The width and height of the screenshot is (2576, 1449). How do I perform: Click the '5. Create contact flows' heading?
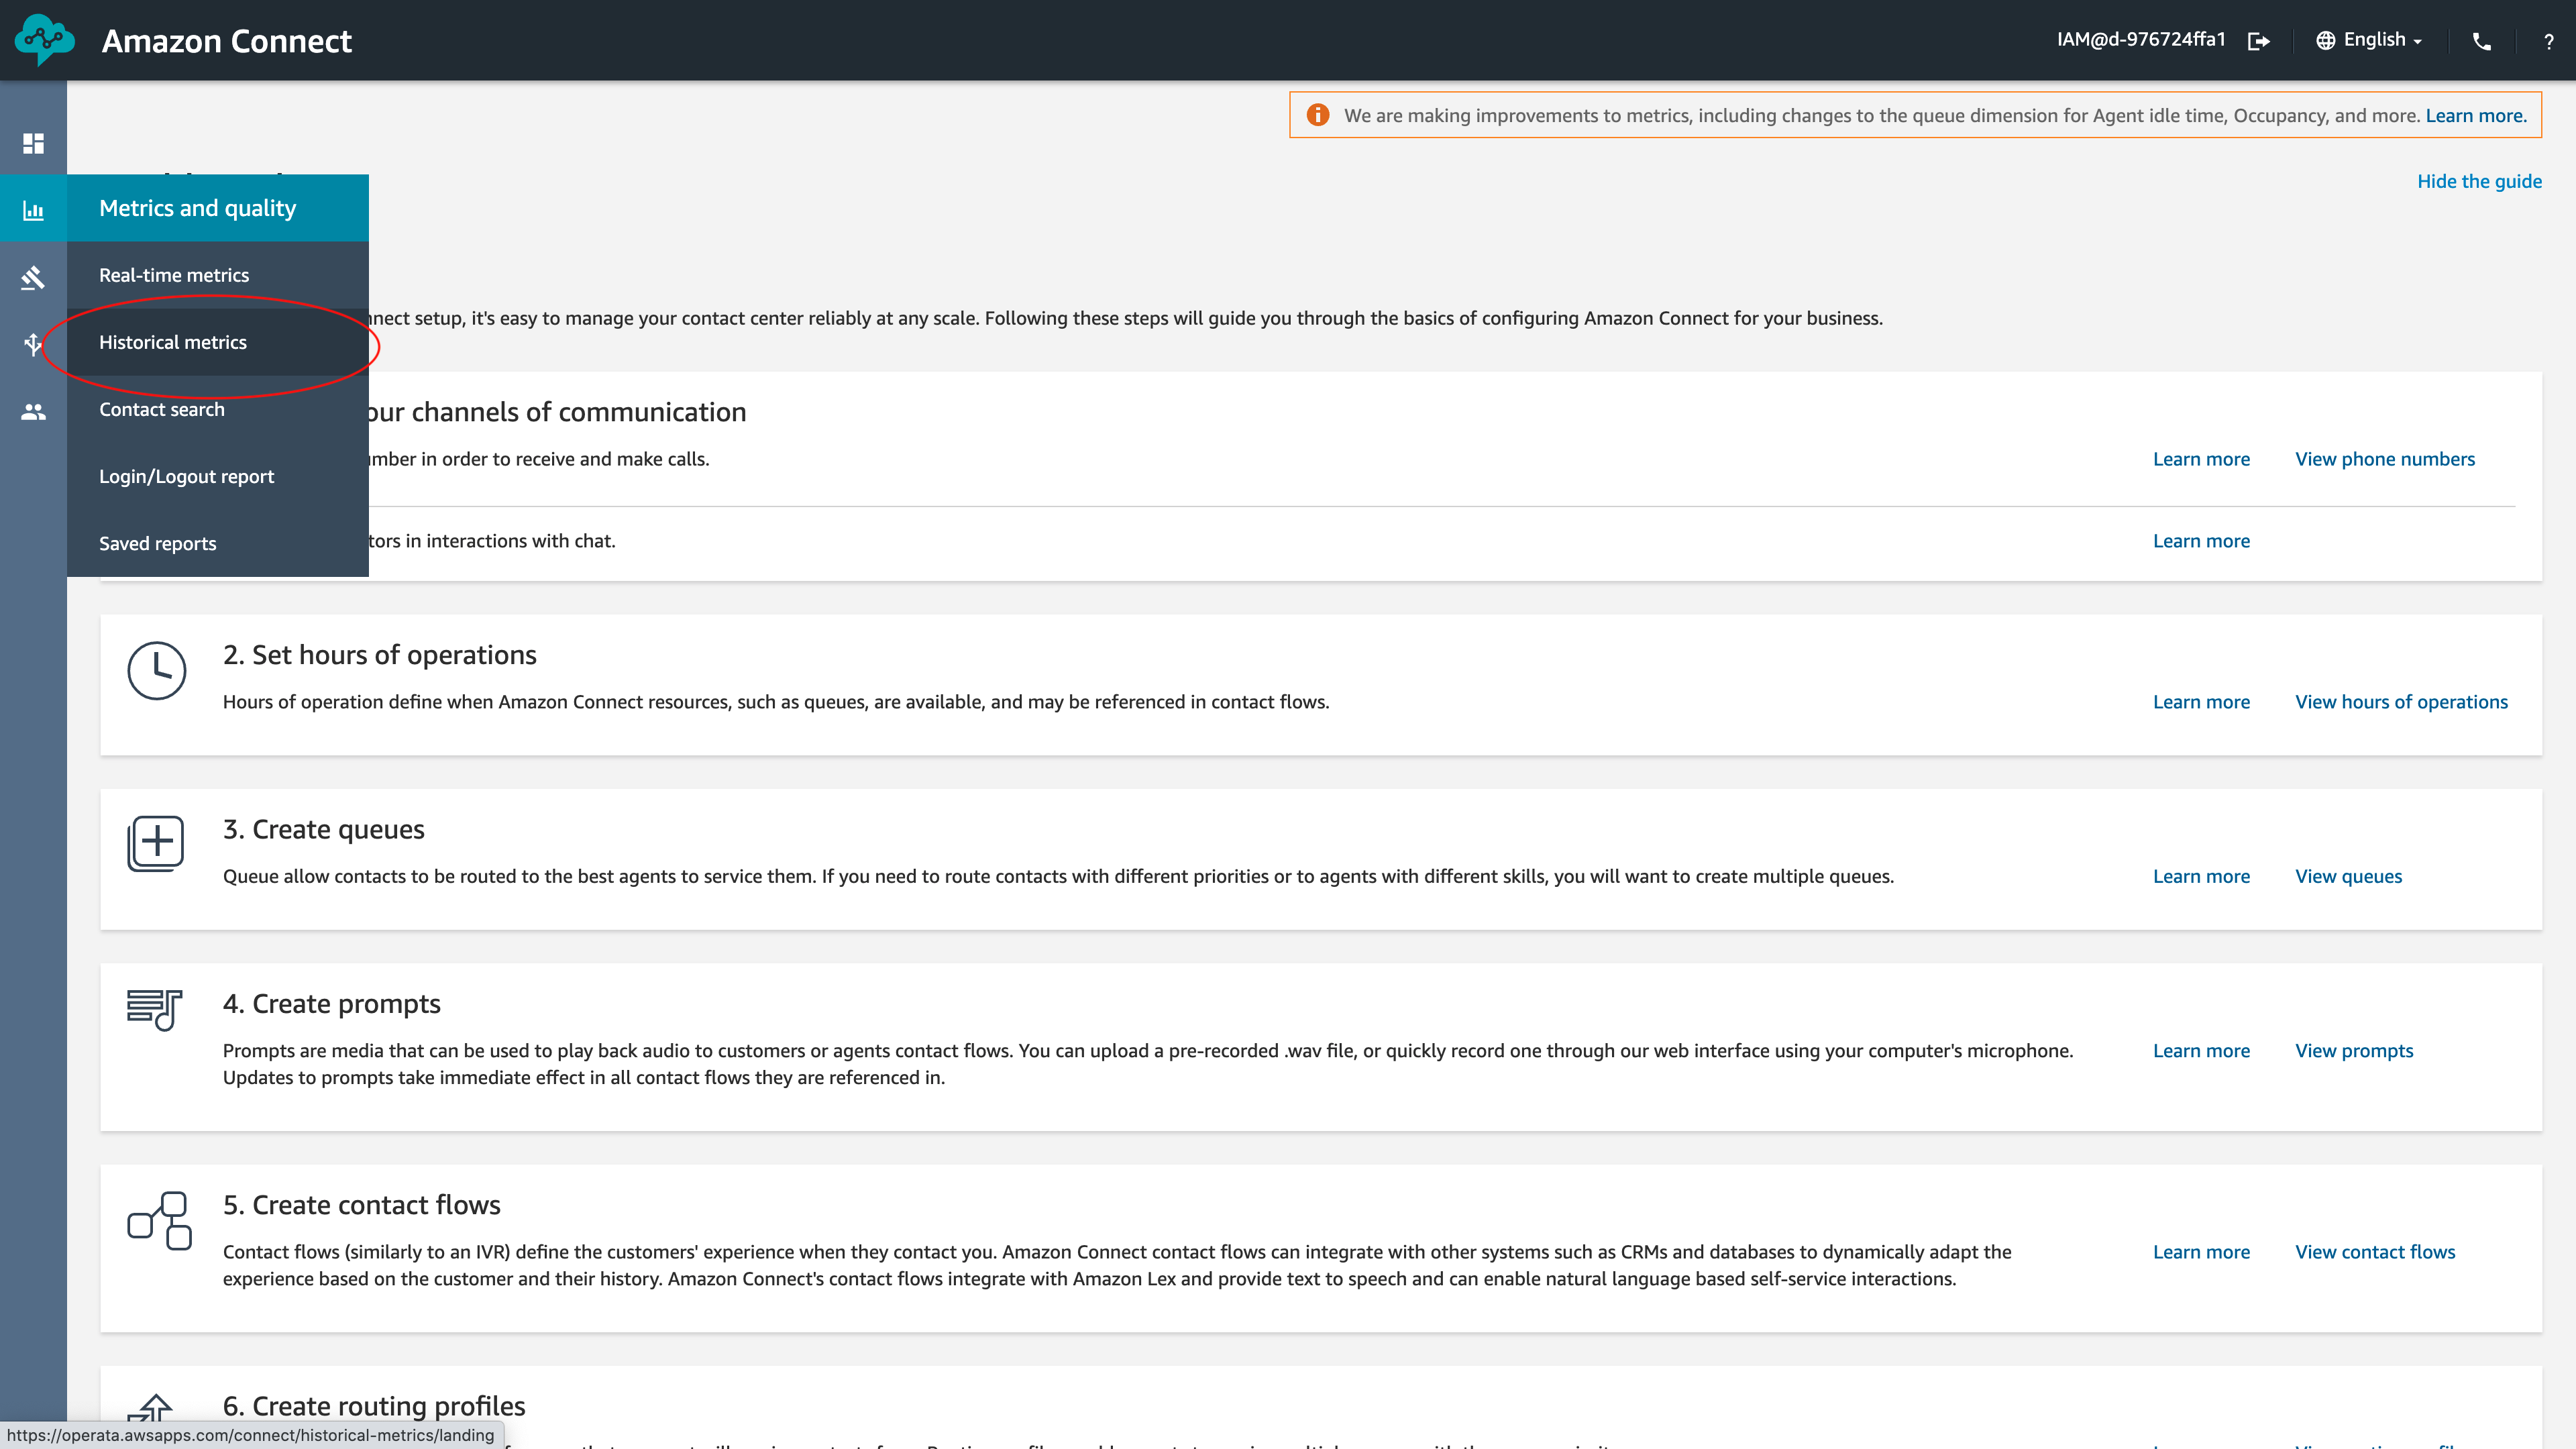pos(362,1205)
